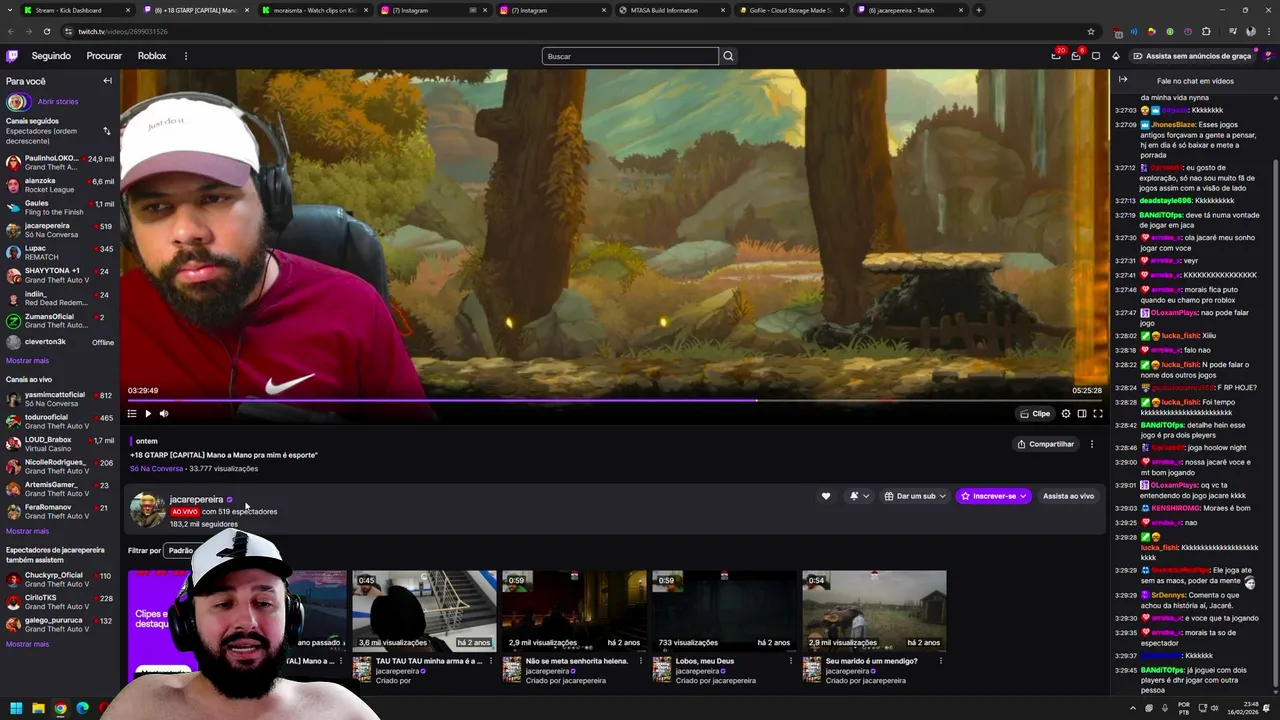Click the Twitch logo home icon
Screen dimensions: 1280x720
12,56
